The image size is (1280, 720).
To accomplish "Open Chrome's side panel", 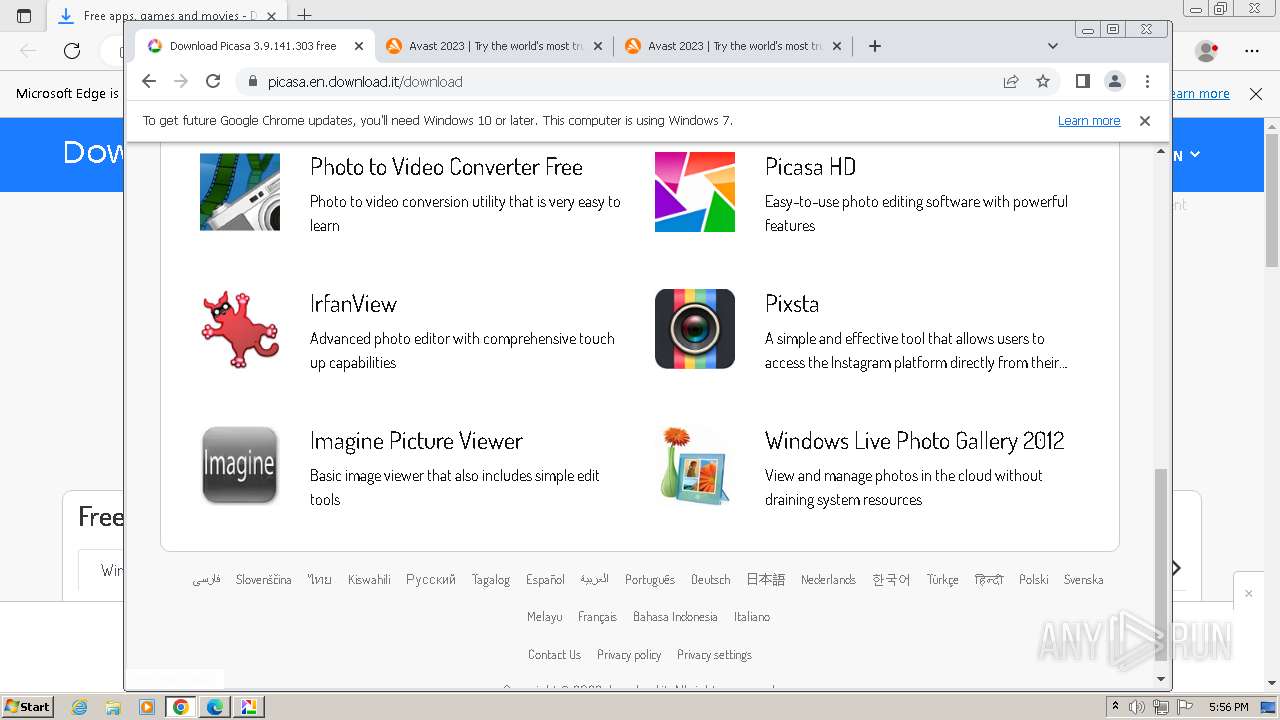I will [1082, 81].
